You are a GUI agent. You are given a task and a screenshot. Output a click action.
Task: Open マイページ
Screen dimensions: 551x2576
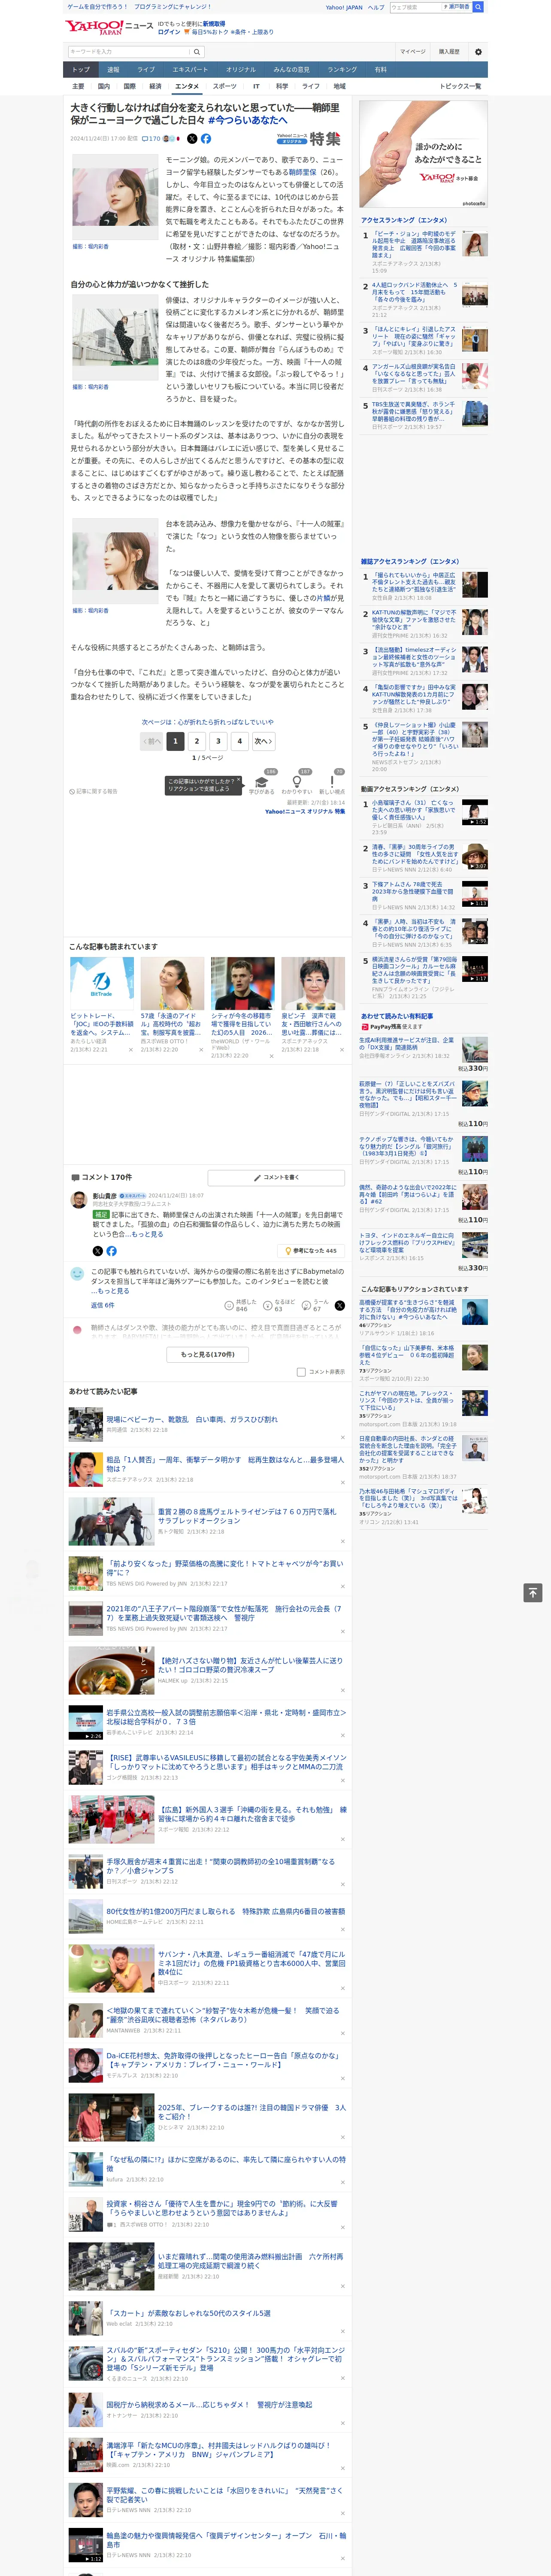point(412,52)
